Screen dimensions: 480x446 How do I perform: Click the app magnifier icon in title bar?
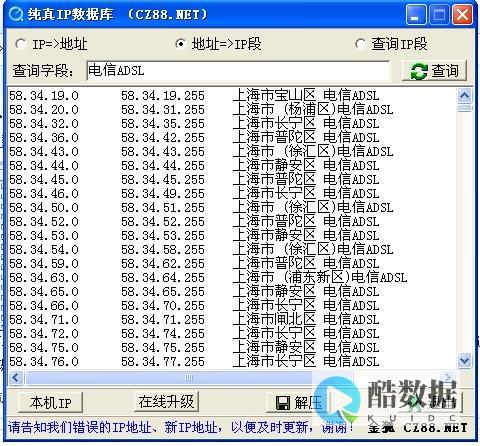pyautogui.click(x=15, y=14)
